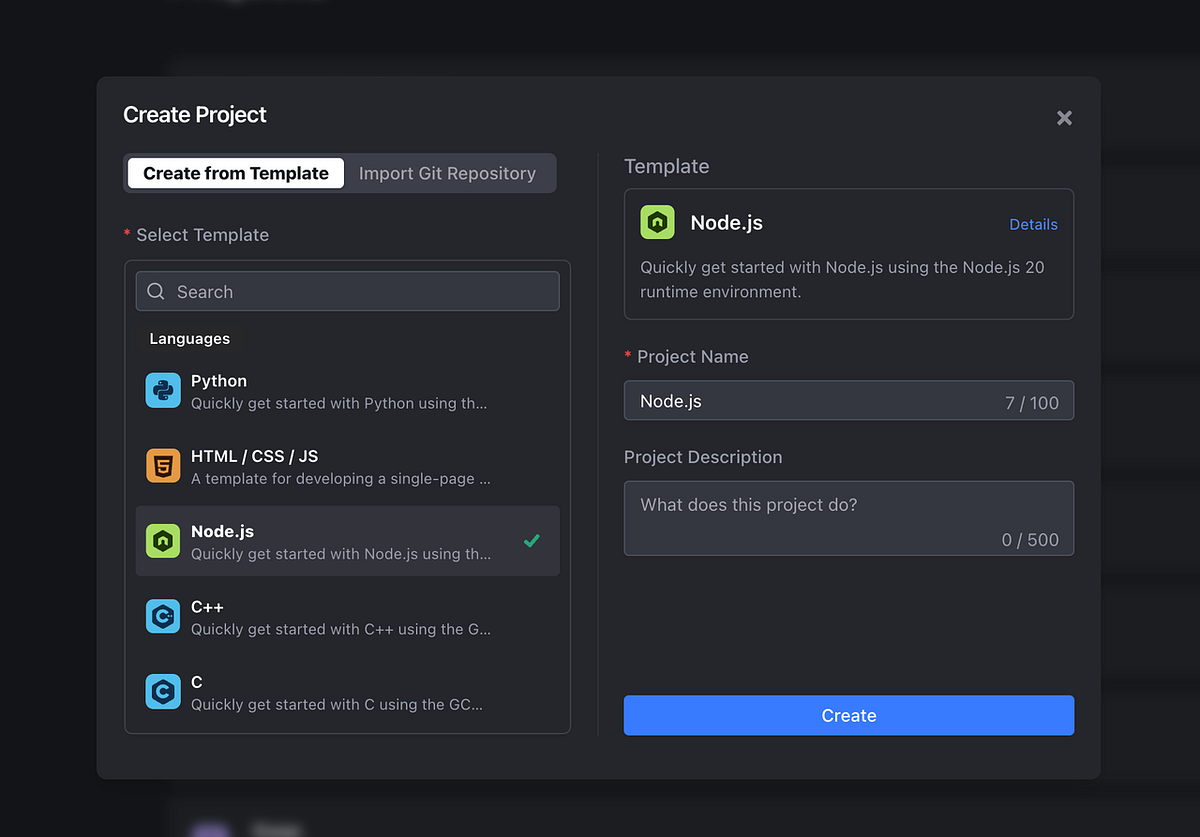Click the Select Template label
Screen dimensions: 1200x837
(x=202, y=235)
